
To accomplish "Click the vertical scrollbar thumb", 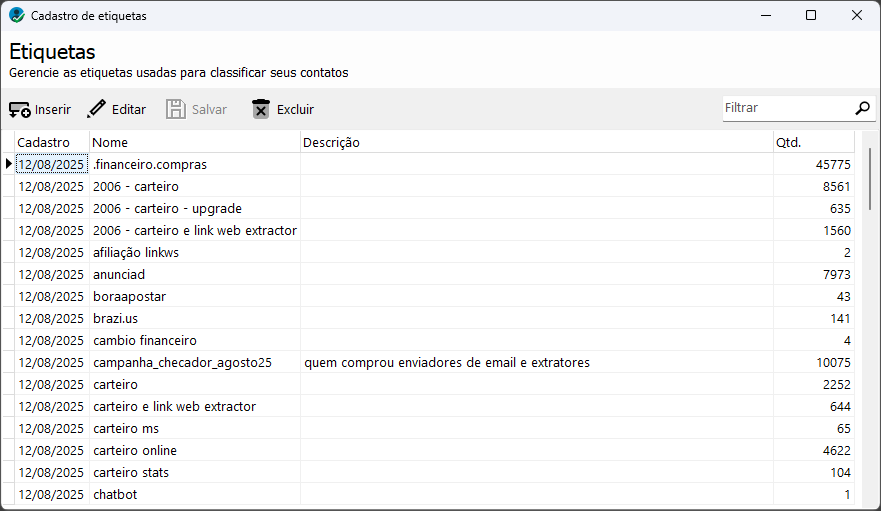I will point(870,179).
